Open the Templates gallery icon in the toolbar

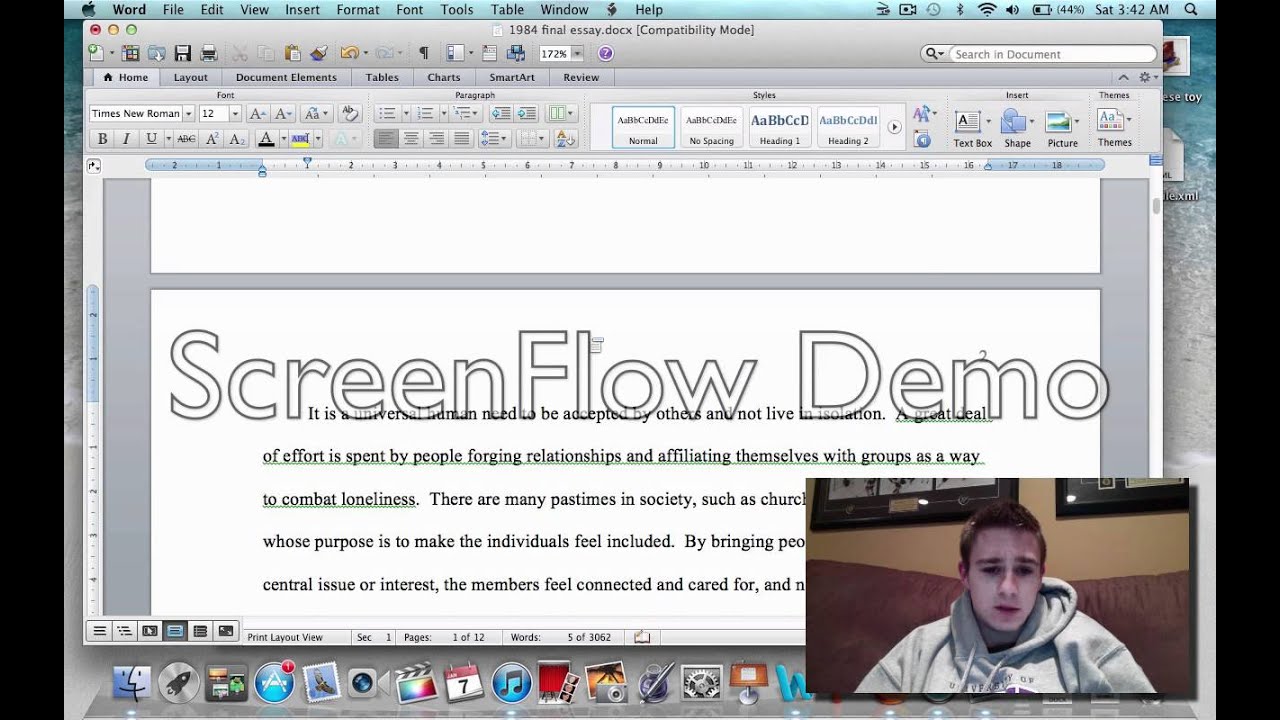pos(131,53)
